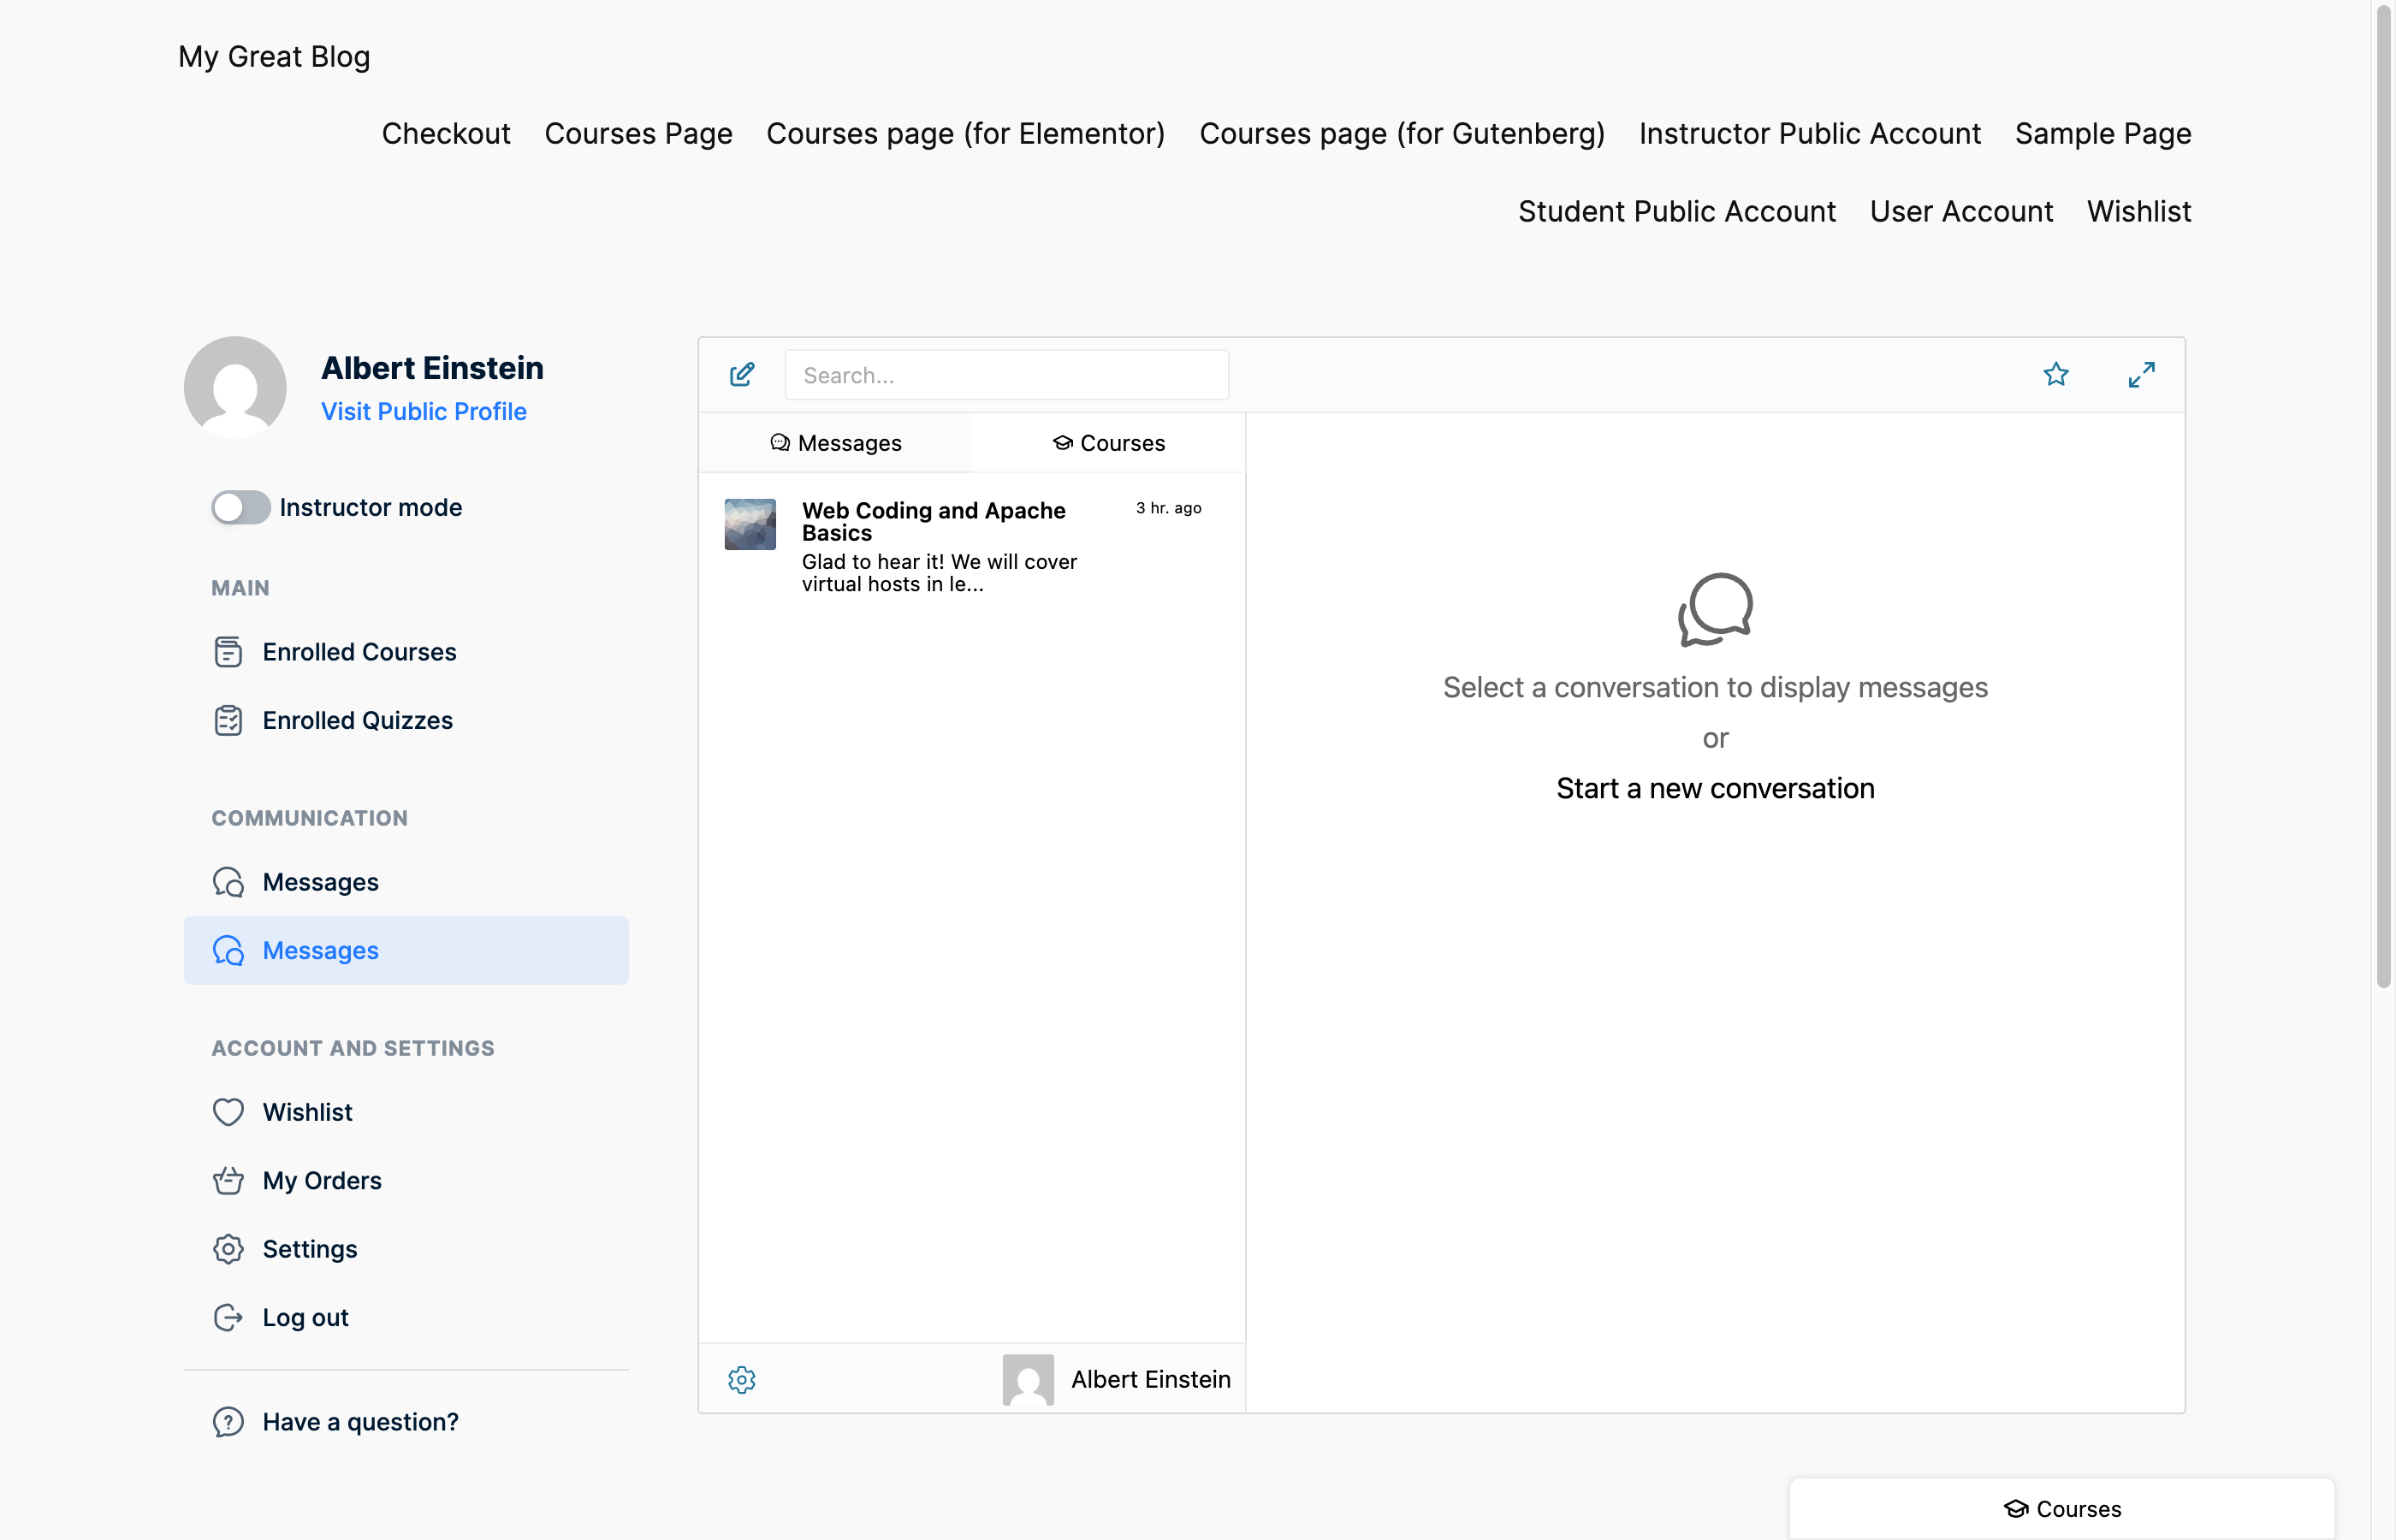Click the message preview 'Glad to hear it! We will cover...'
The width and height of the screenshot is (2396, 1540).
pos(939,573)
